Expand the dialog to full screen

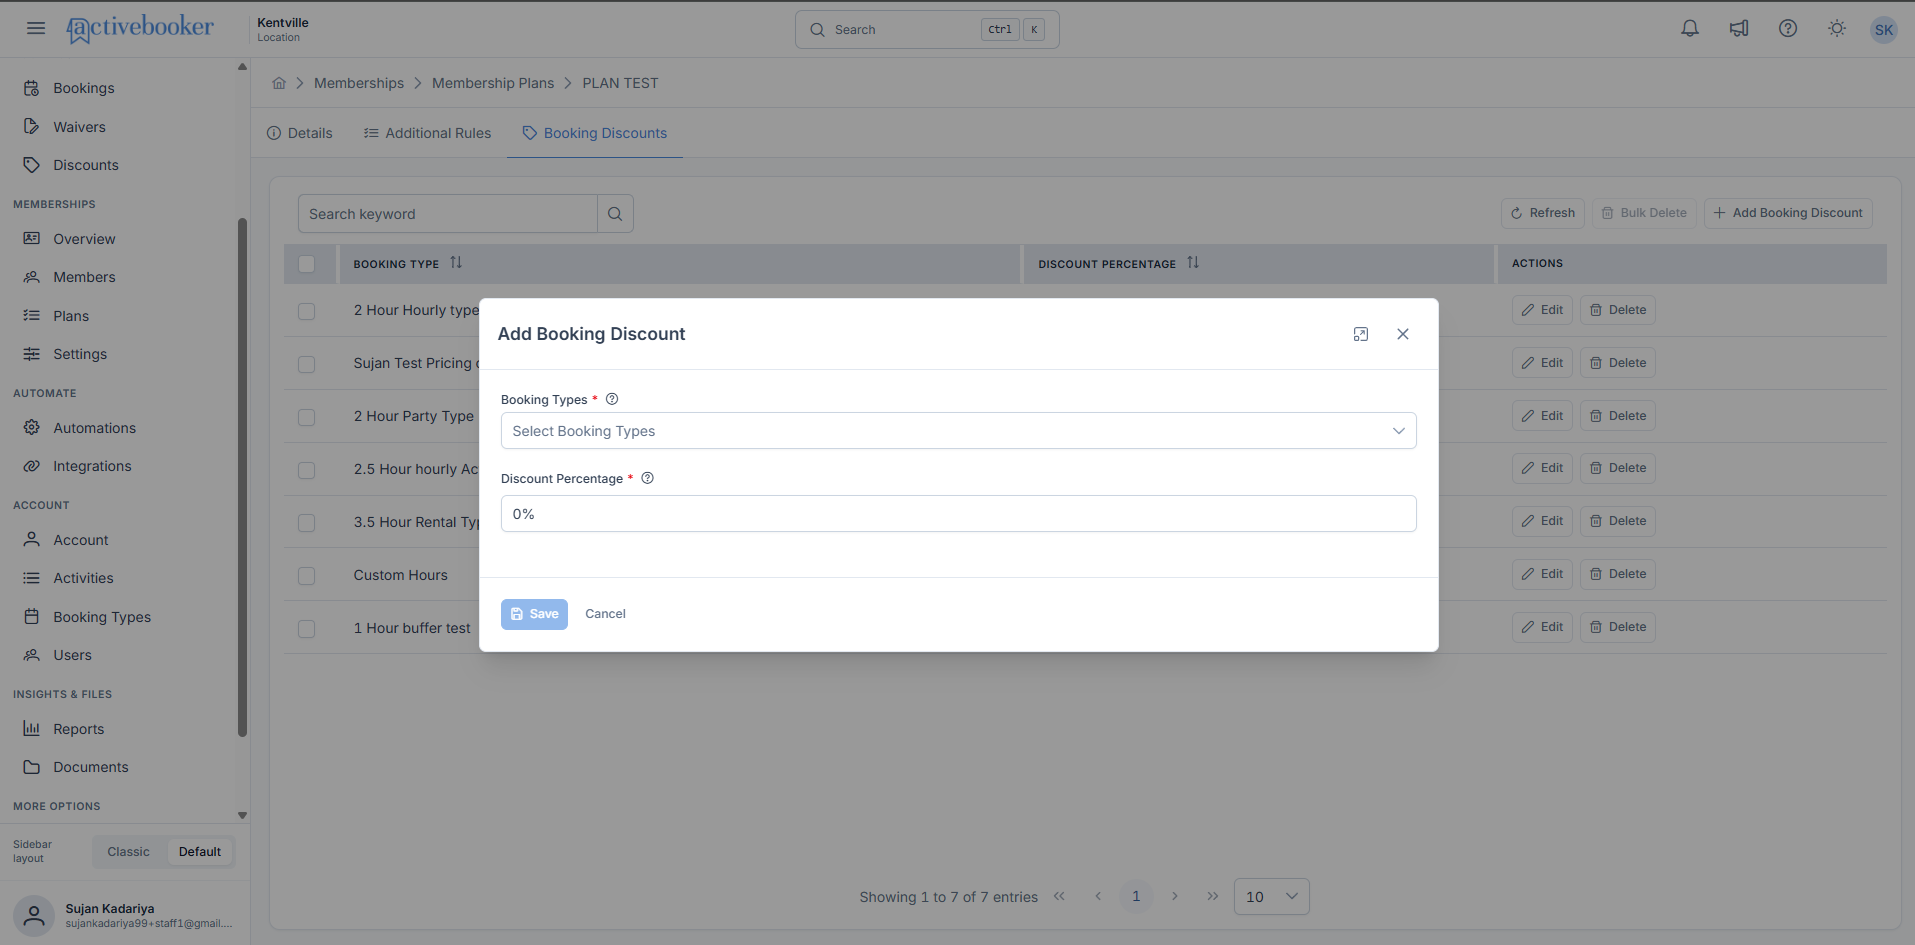coord(1361,334)
